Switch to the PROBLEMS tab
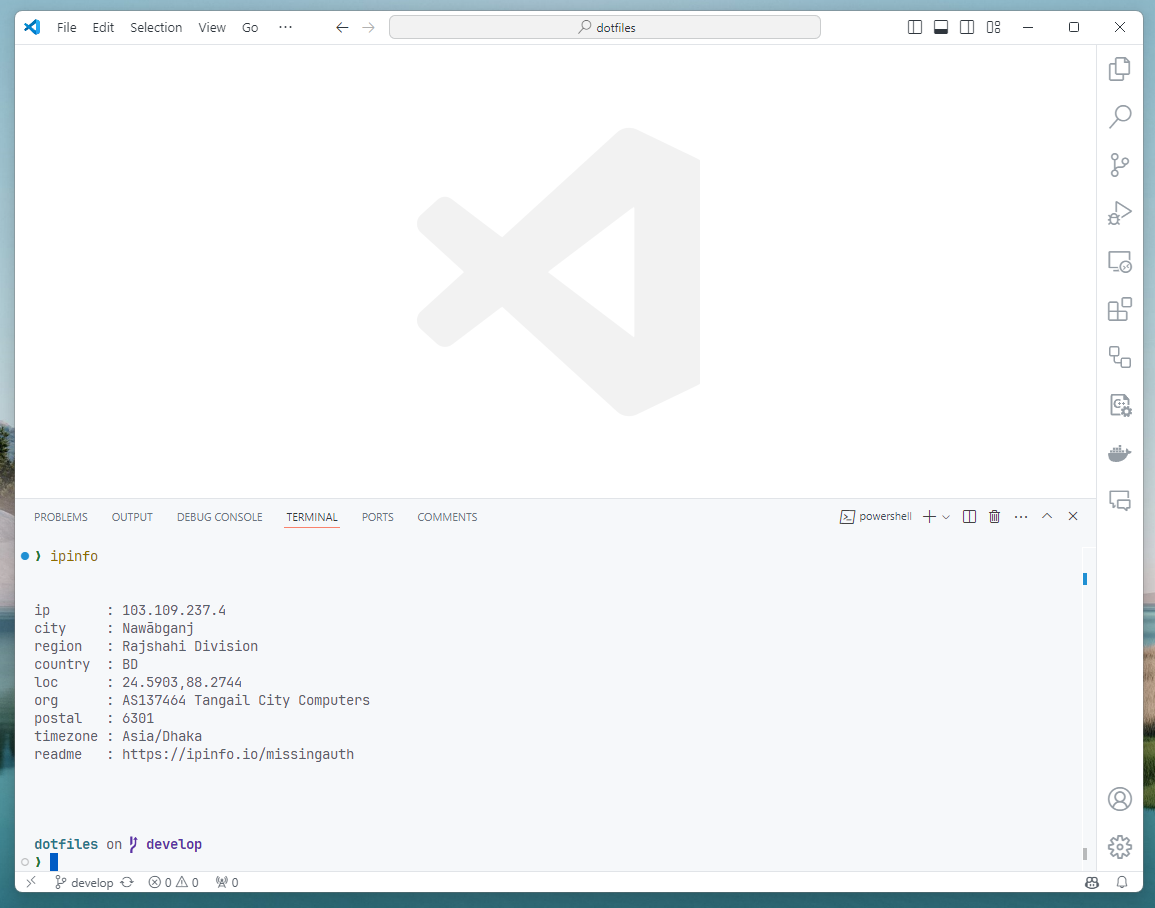The height and width of the screenshot is (908, 1155). click(60, 517)
